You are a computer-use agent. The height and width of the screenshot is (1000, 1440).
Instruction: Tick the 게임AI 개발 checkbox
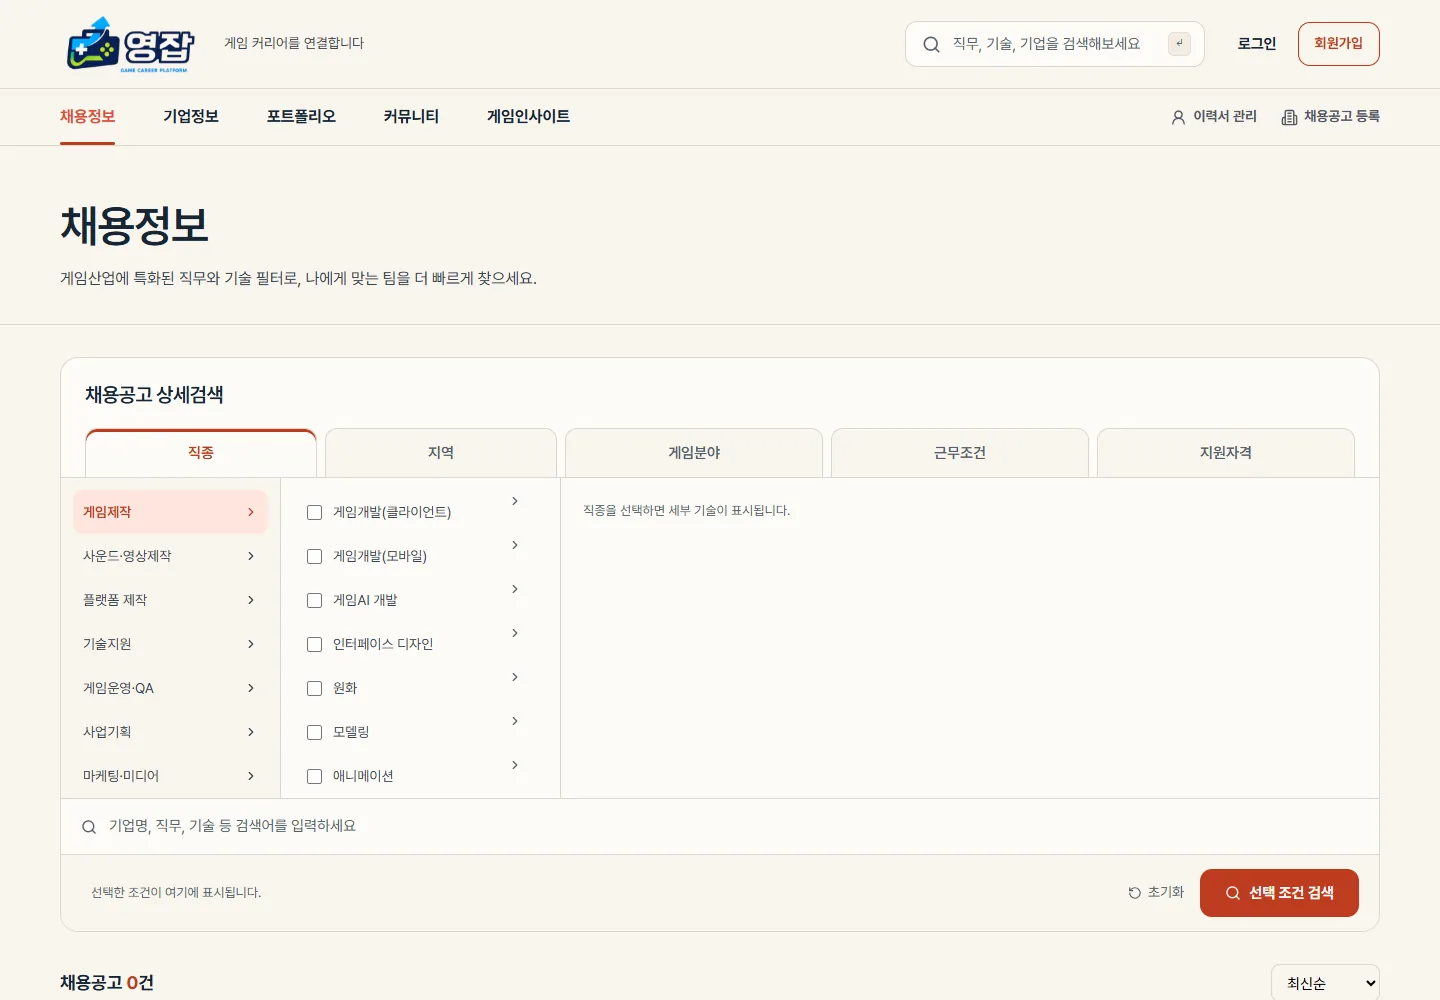(x=314, y=600)
